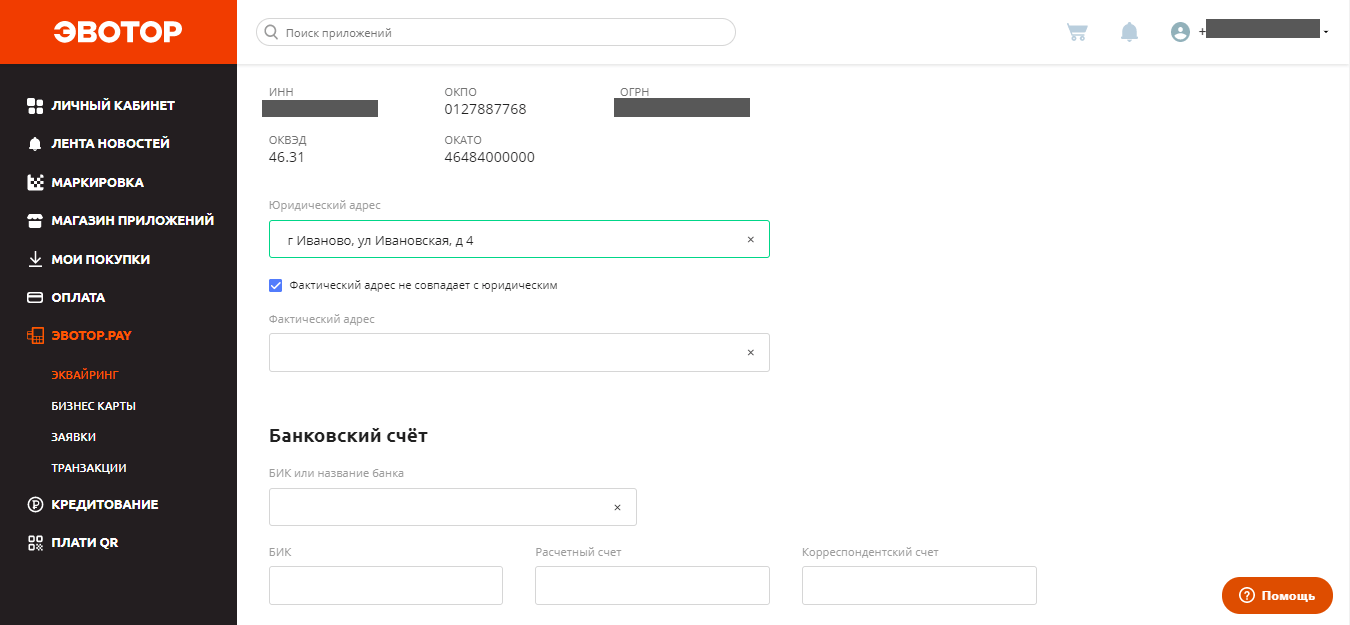Click Плати QR code icon

35,542
